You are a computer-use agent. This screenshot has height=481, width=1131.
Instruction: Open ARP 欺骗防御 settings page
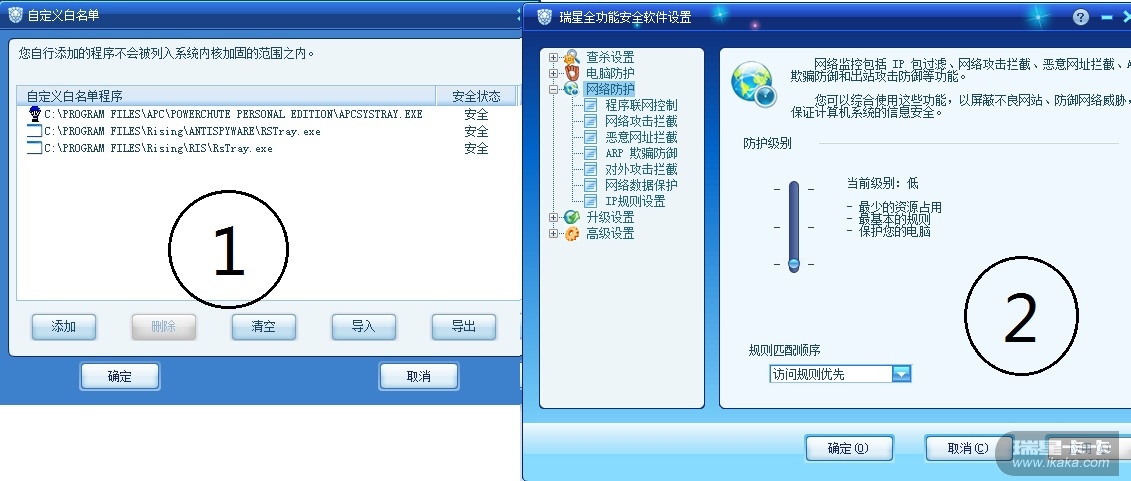[x=641, y=153]
